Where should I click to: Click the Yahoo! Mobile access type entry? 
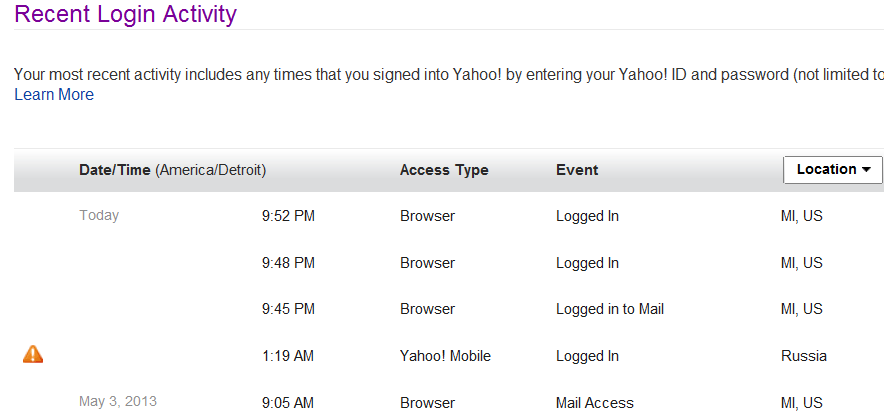[445, 356]
